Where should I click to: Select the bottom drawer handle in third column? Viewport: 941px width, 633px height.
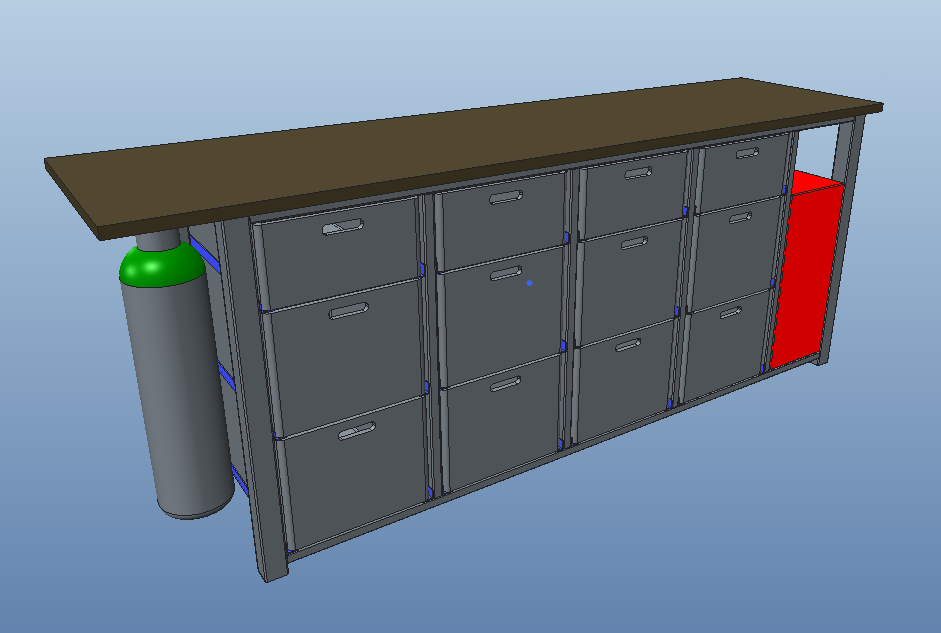(628, 346)
